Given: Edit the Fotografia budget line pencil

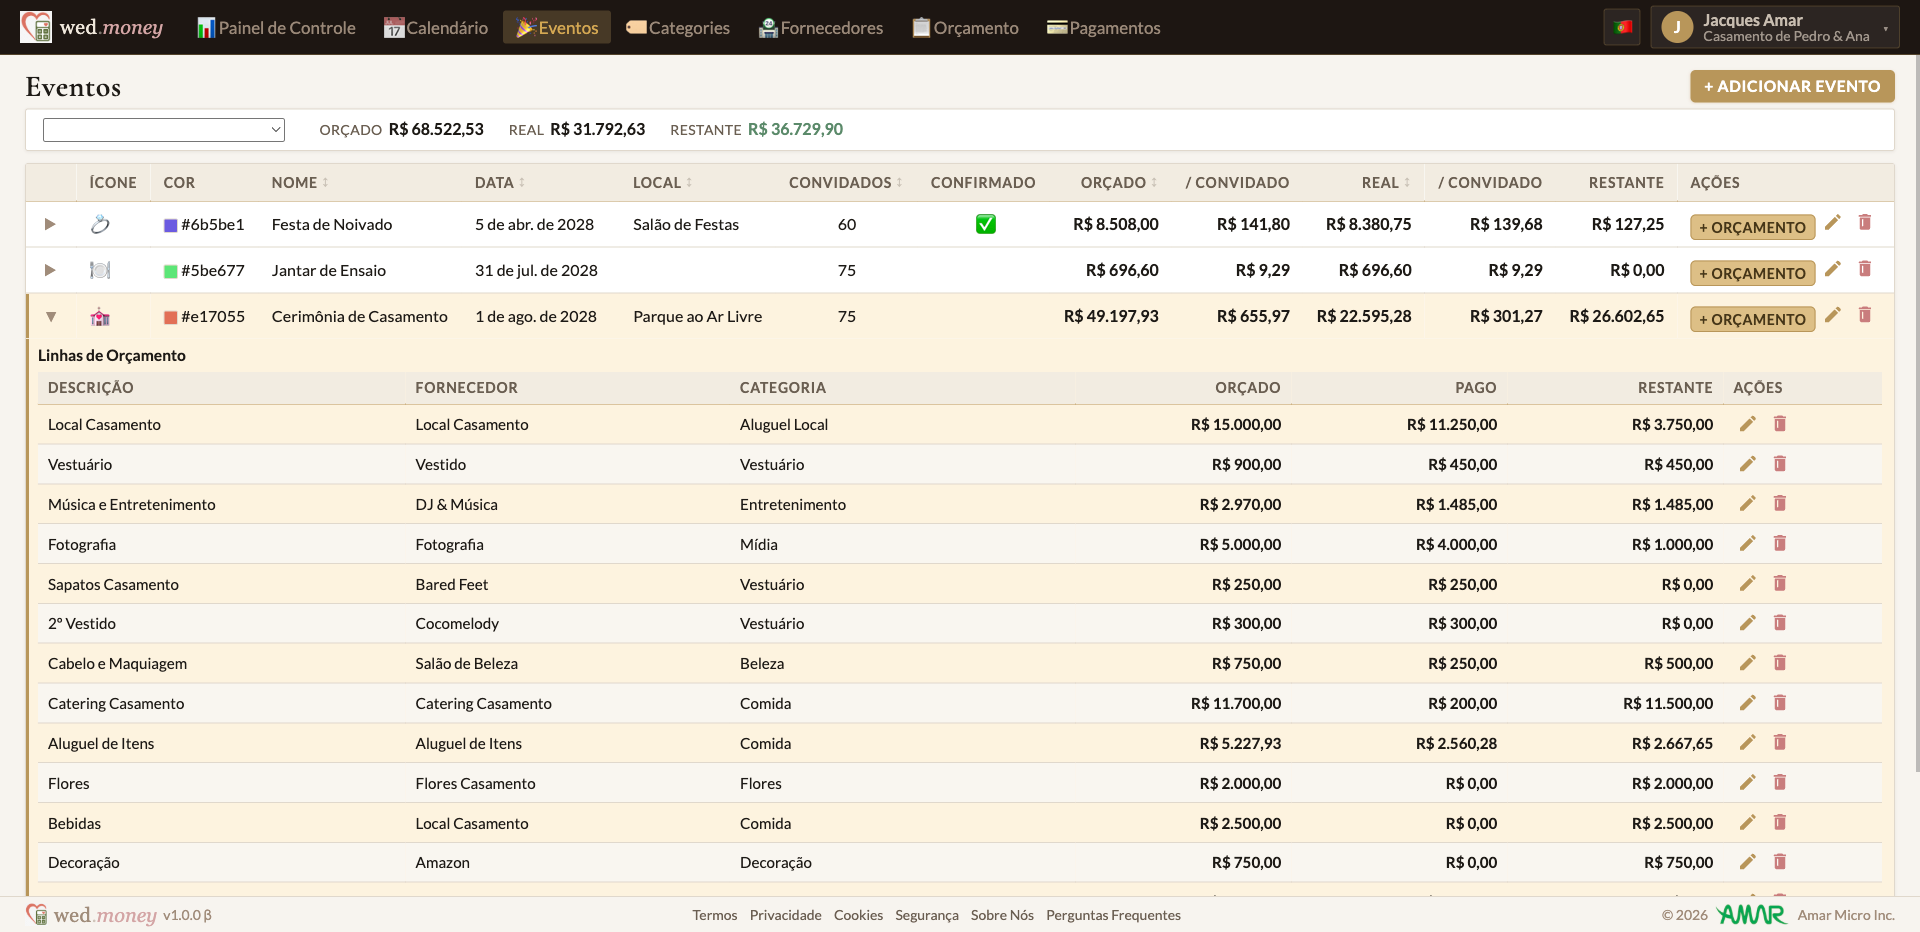Looking at the screenshot, I should (x=1747, y=544).
